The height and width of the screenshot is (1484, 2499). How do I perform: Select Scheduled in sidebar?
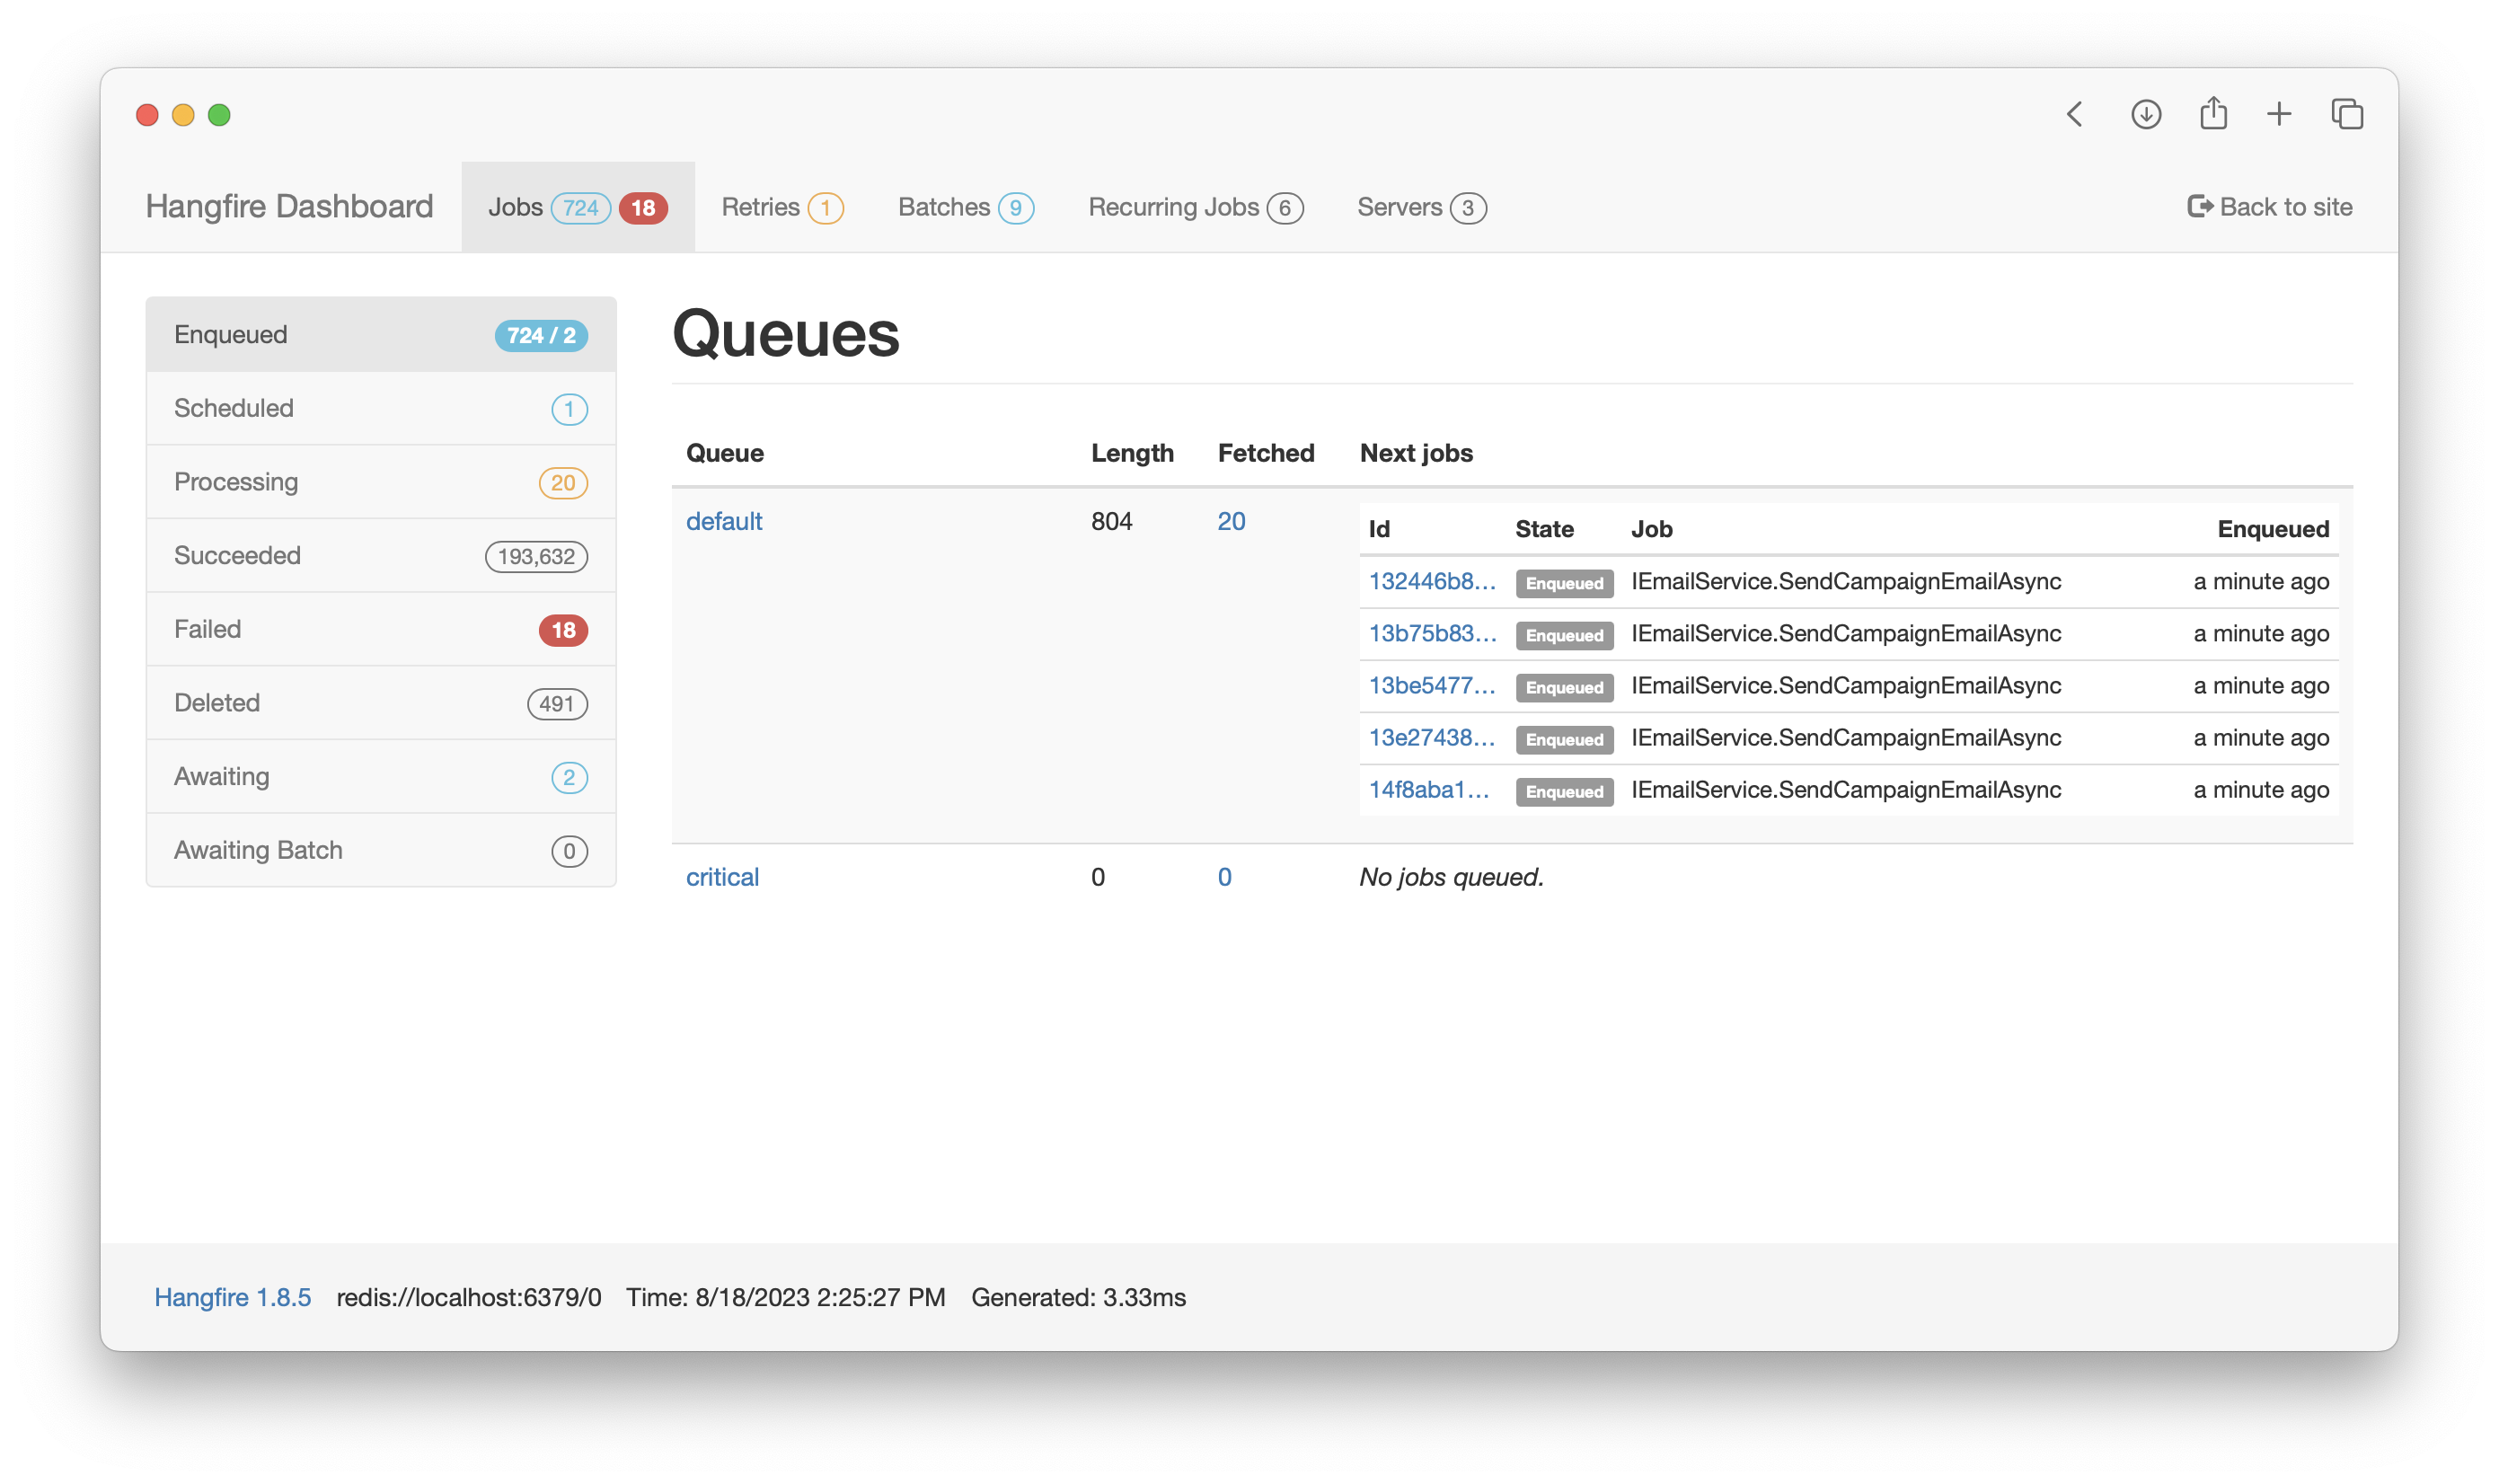pos(381,408)
